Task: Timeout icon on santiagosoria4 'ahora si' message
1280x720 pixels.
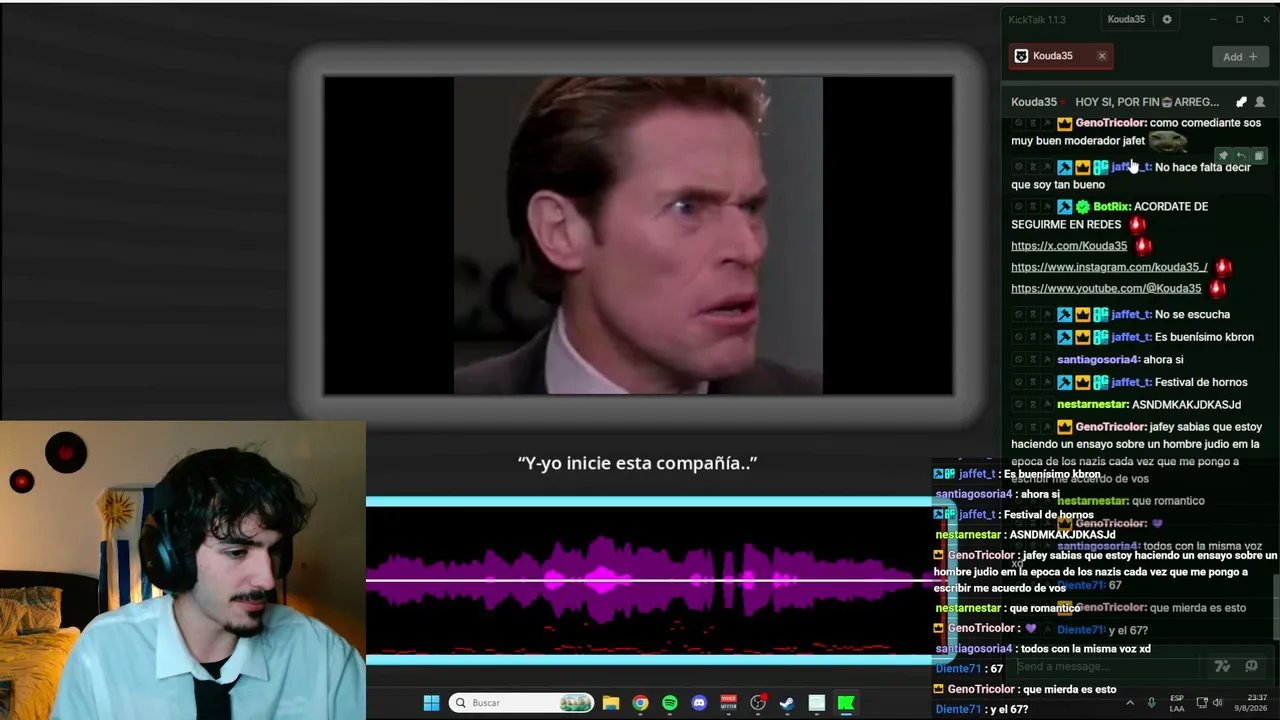Action: pyautogui.click(x=1033, y=360)
